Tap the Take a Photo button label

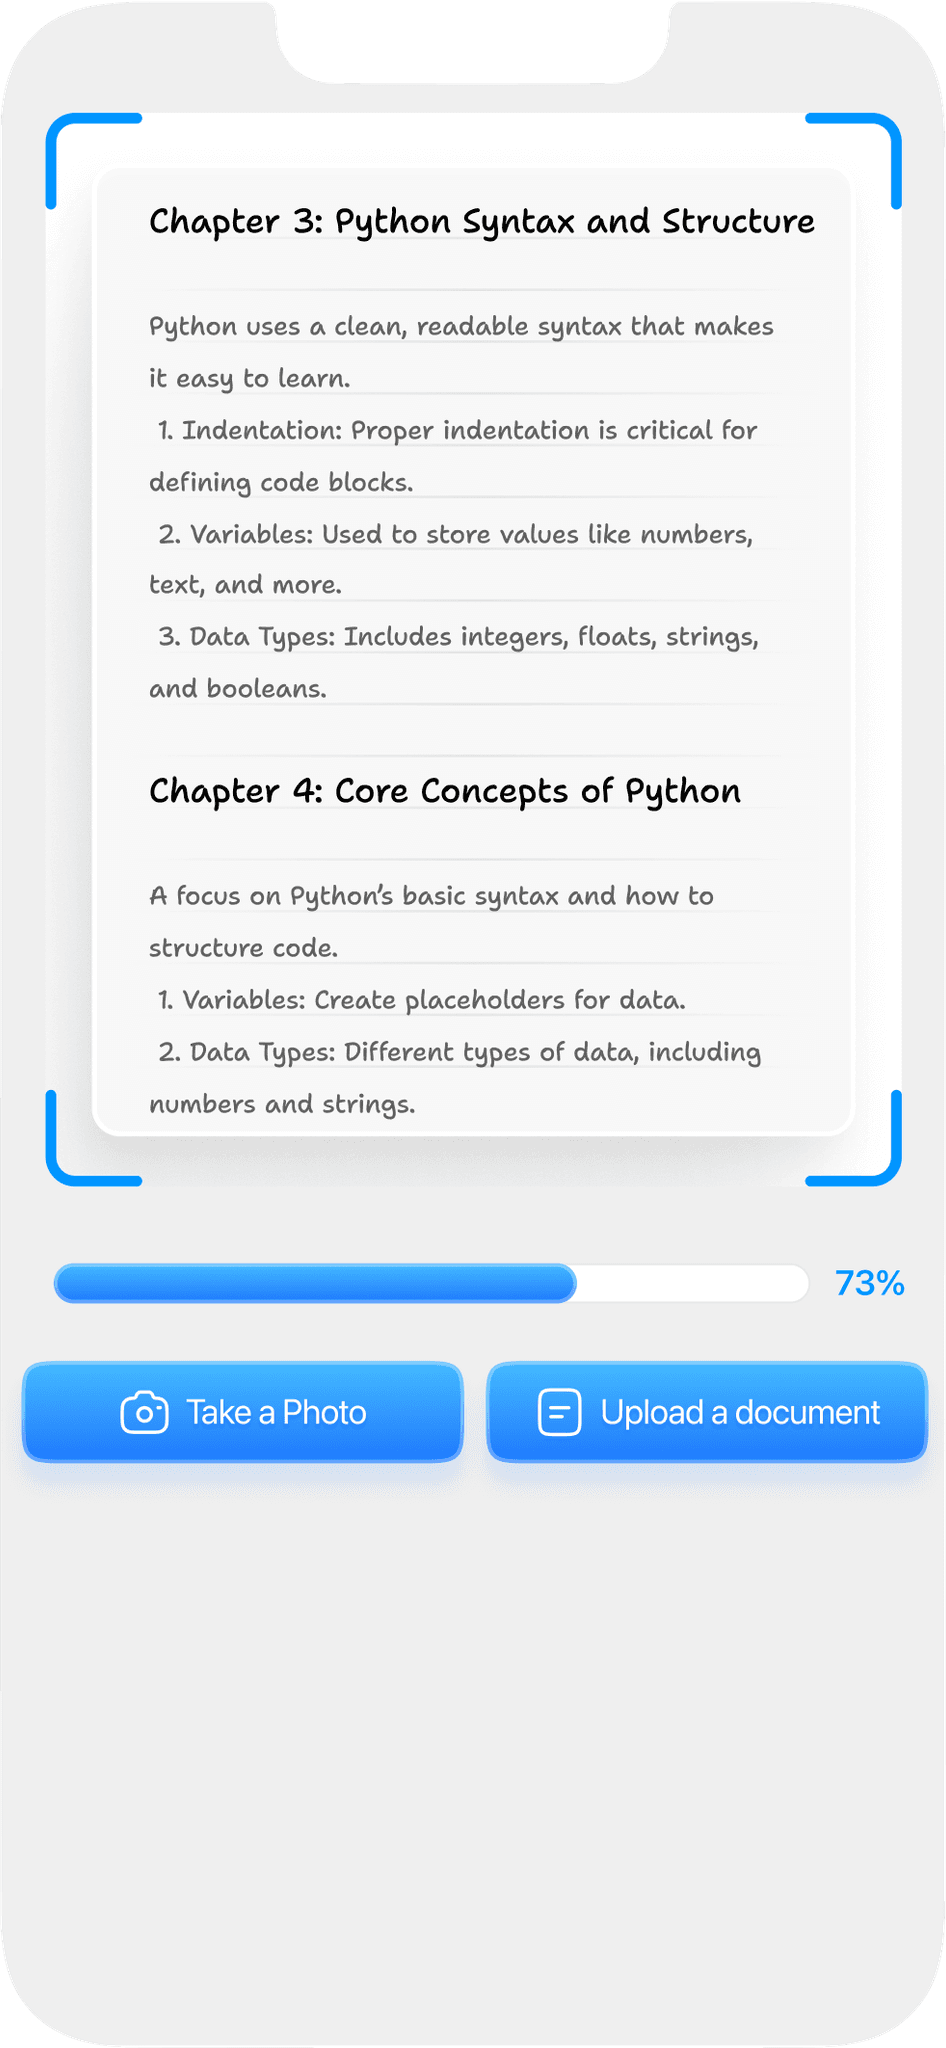(x=276, y=1412)
